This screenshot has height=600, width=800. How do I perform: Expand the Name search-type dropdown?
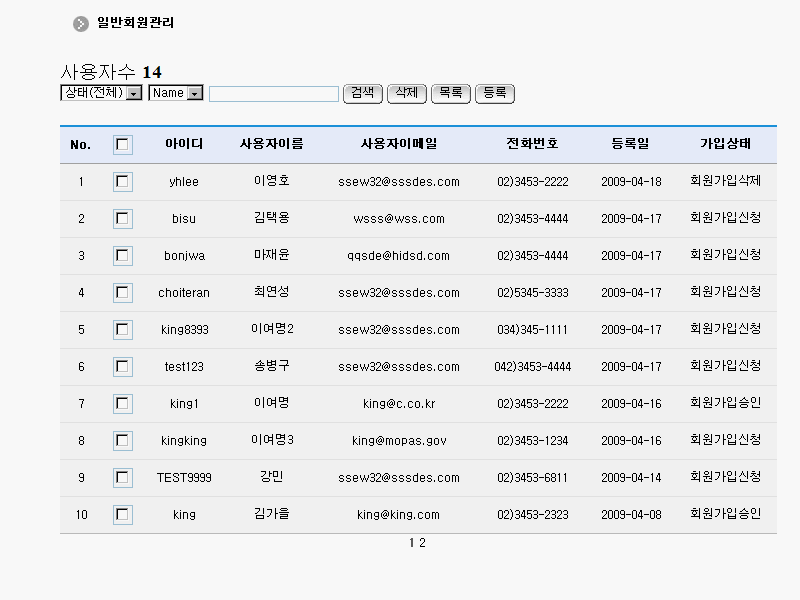coord(176,93)
